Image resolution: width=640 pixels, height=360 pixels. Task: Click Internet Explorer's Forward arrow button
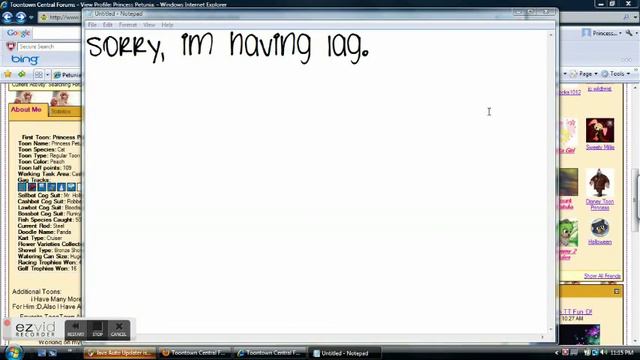21,17
